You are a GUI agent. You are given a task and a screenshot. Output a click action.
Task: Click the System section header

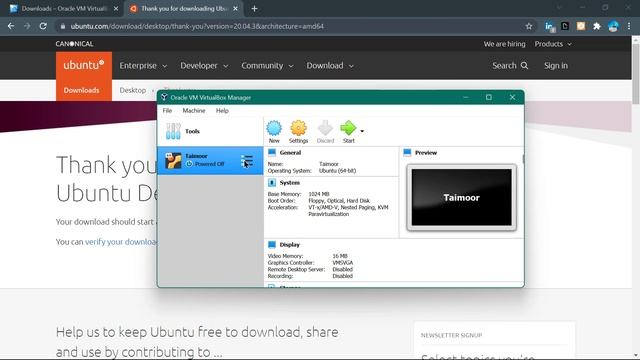click(289, 183)
